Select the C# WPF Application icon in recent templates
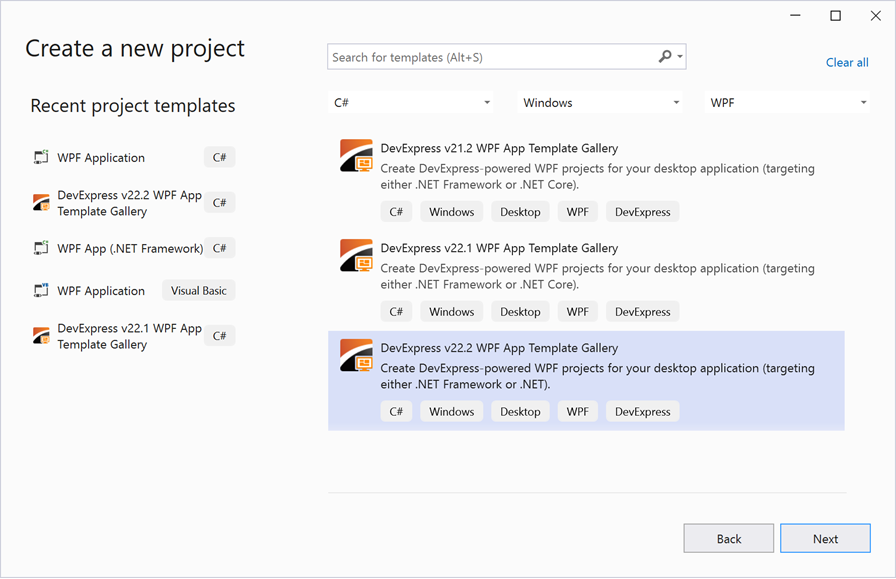The image size is (896, 579). click(41, 157)
